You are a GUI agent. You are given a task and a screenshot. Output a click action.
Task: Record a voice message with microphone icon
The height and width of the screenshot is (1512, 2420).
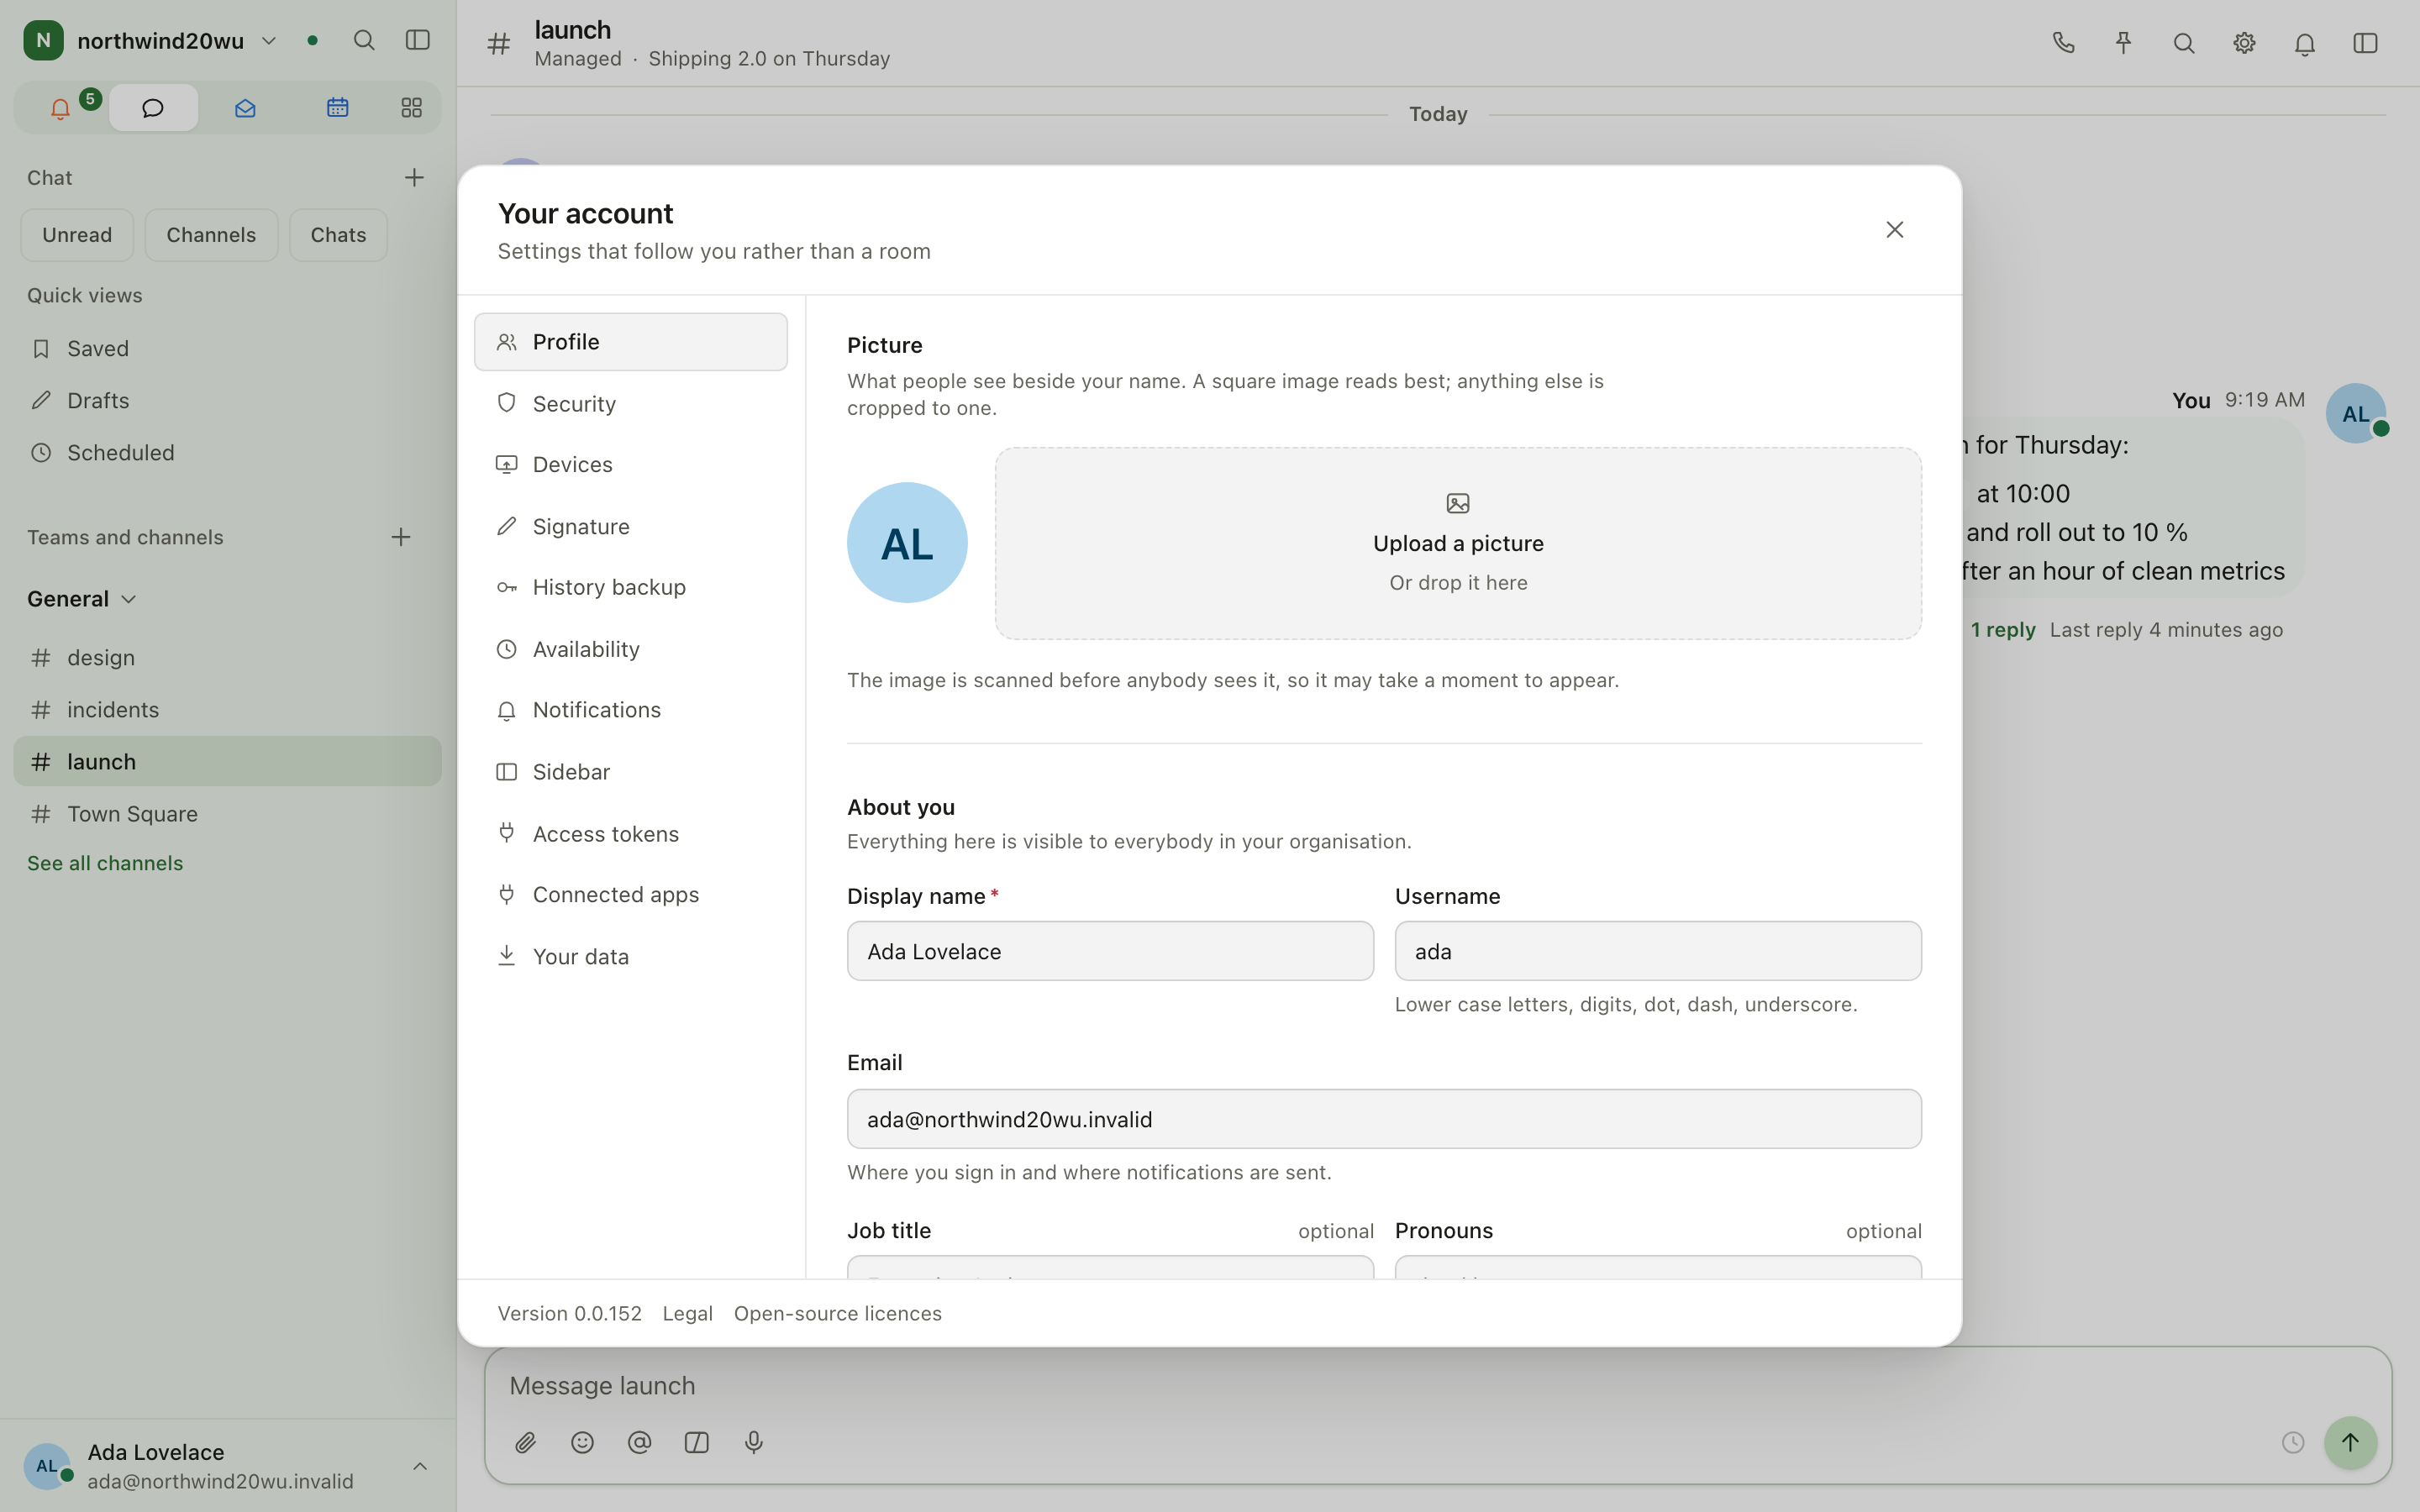pos(754,1443)
